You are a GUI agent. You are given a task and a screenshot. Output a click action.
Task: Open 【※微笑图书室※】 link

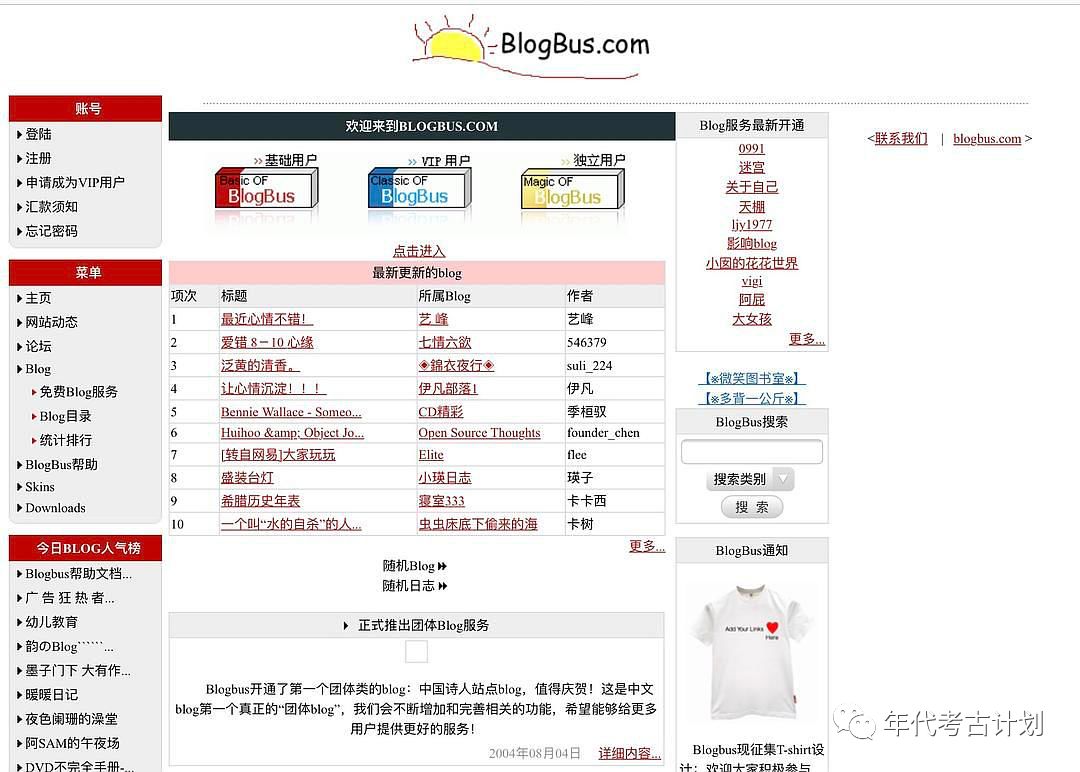tap(751, 378)
